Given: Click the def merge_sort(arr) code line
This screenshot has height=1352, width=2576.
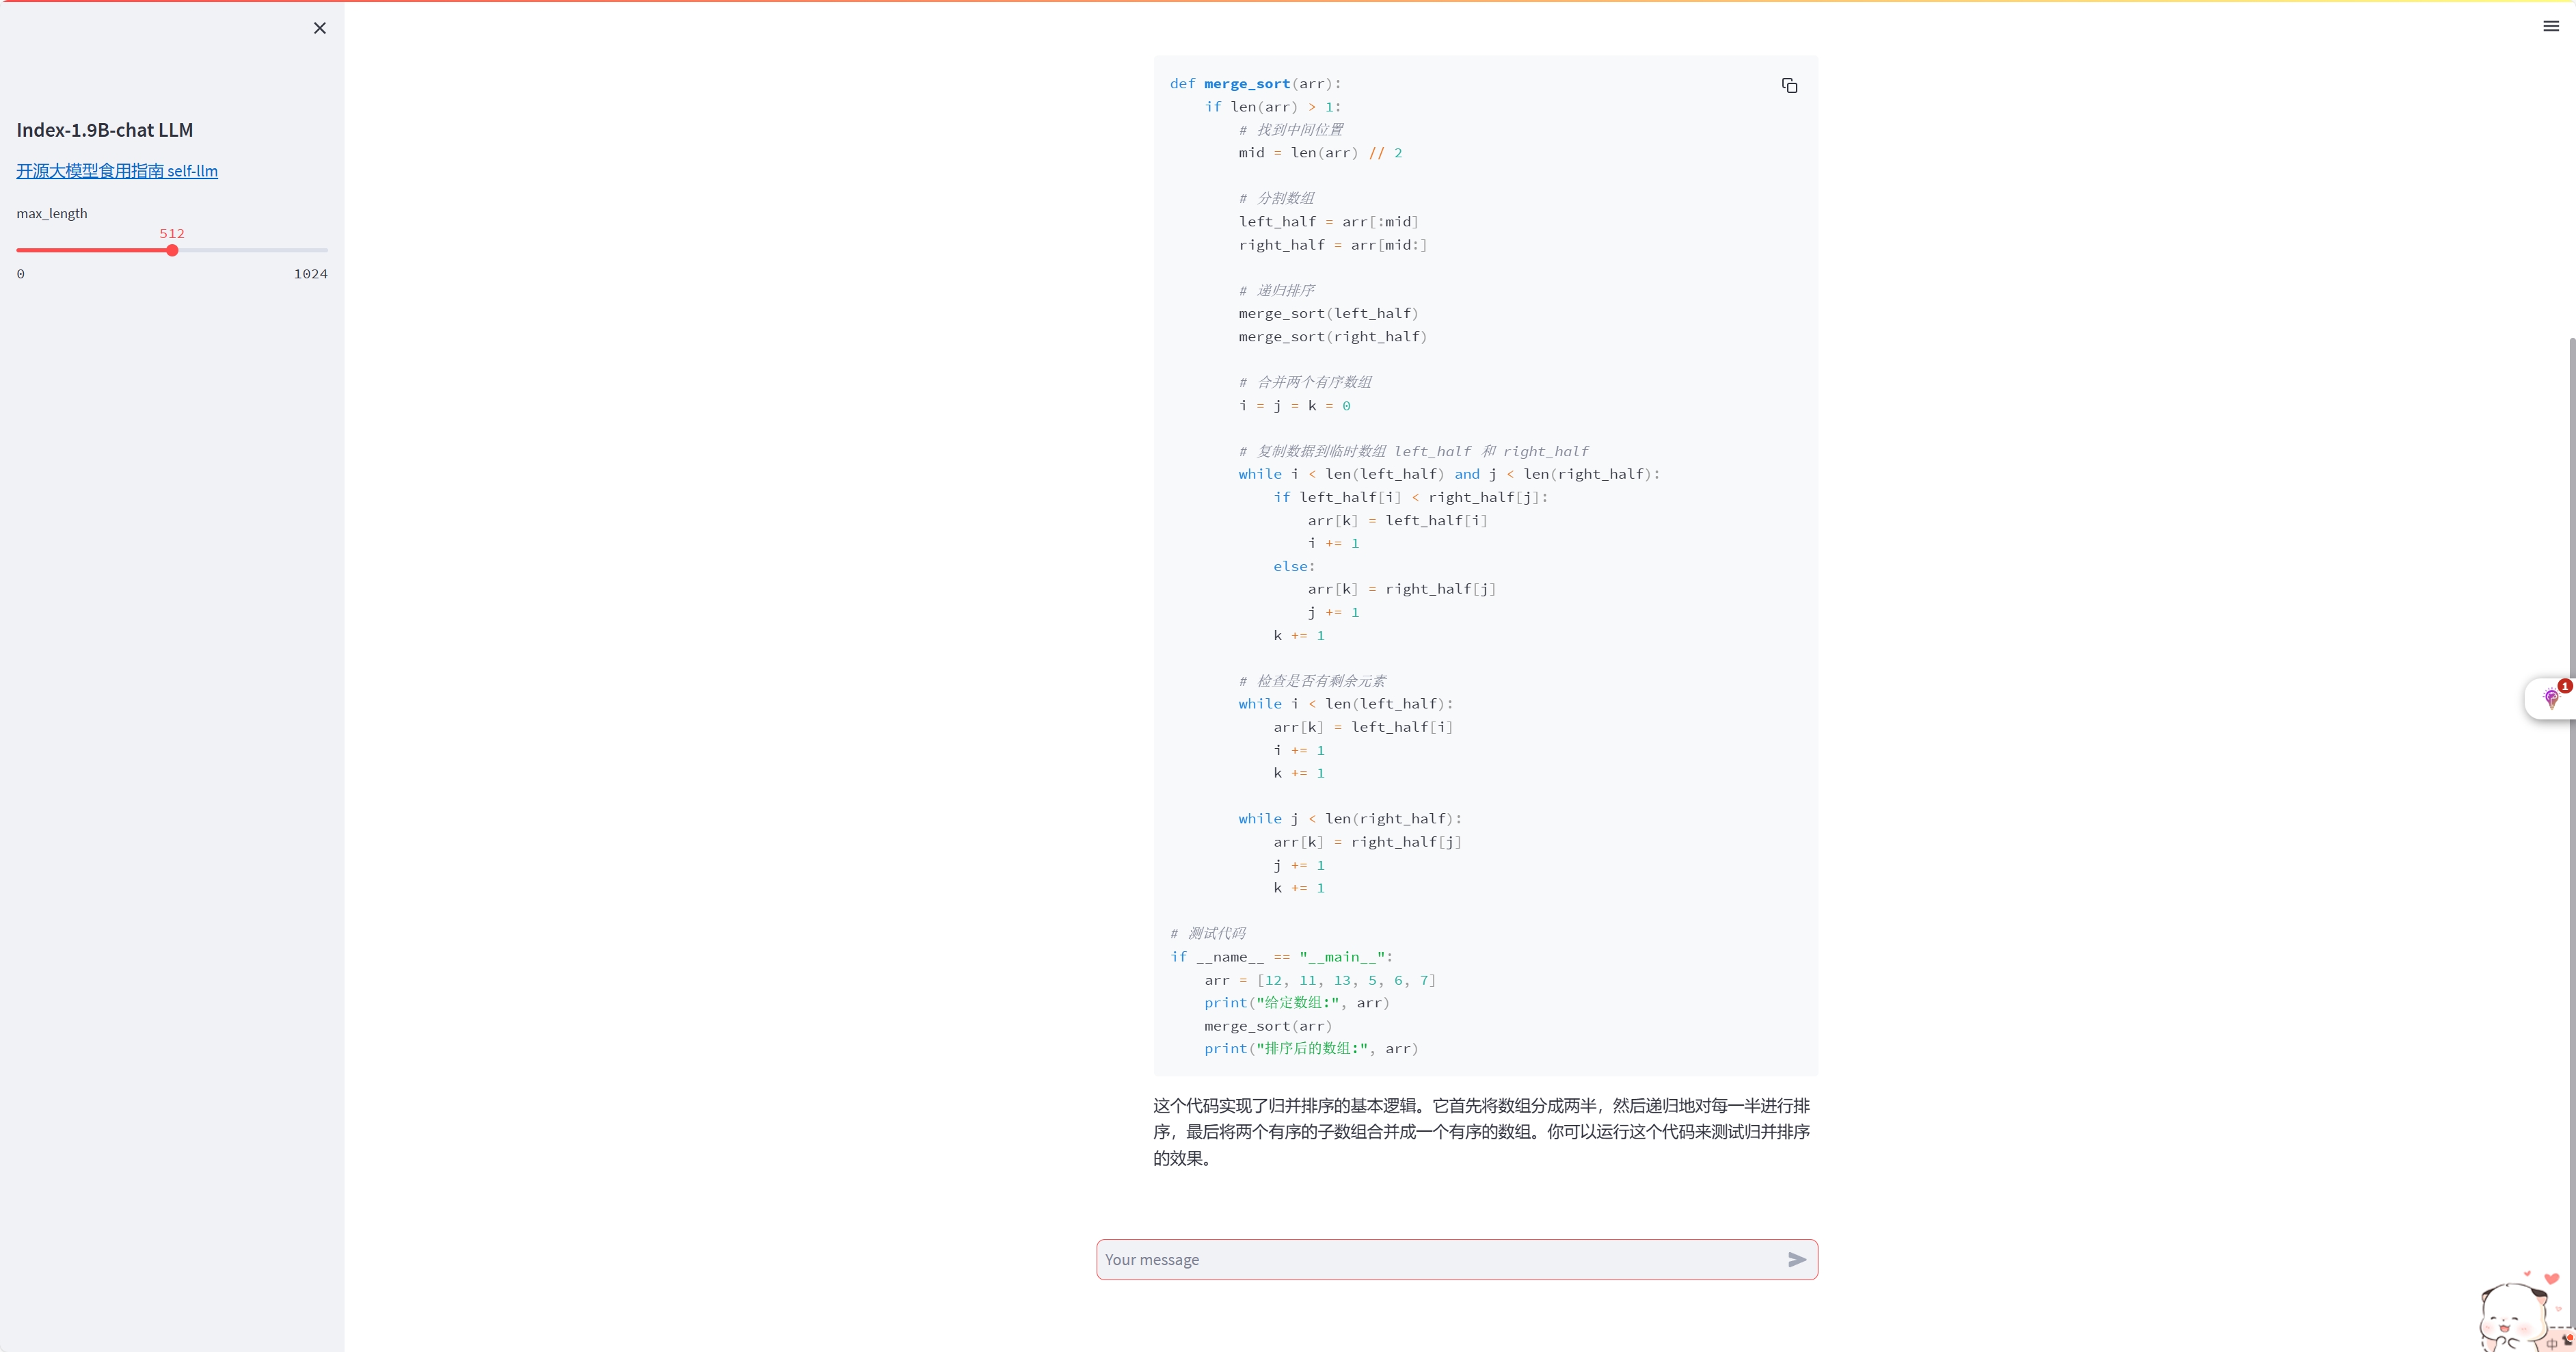Looking at the screenshot, I should pos(1255,84).
